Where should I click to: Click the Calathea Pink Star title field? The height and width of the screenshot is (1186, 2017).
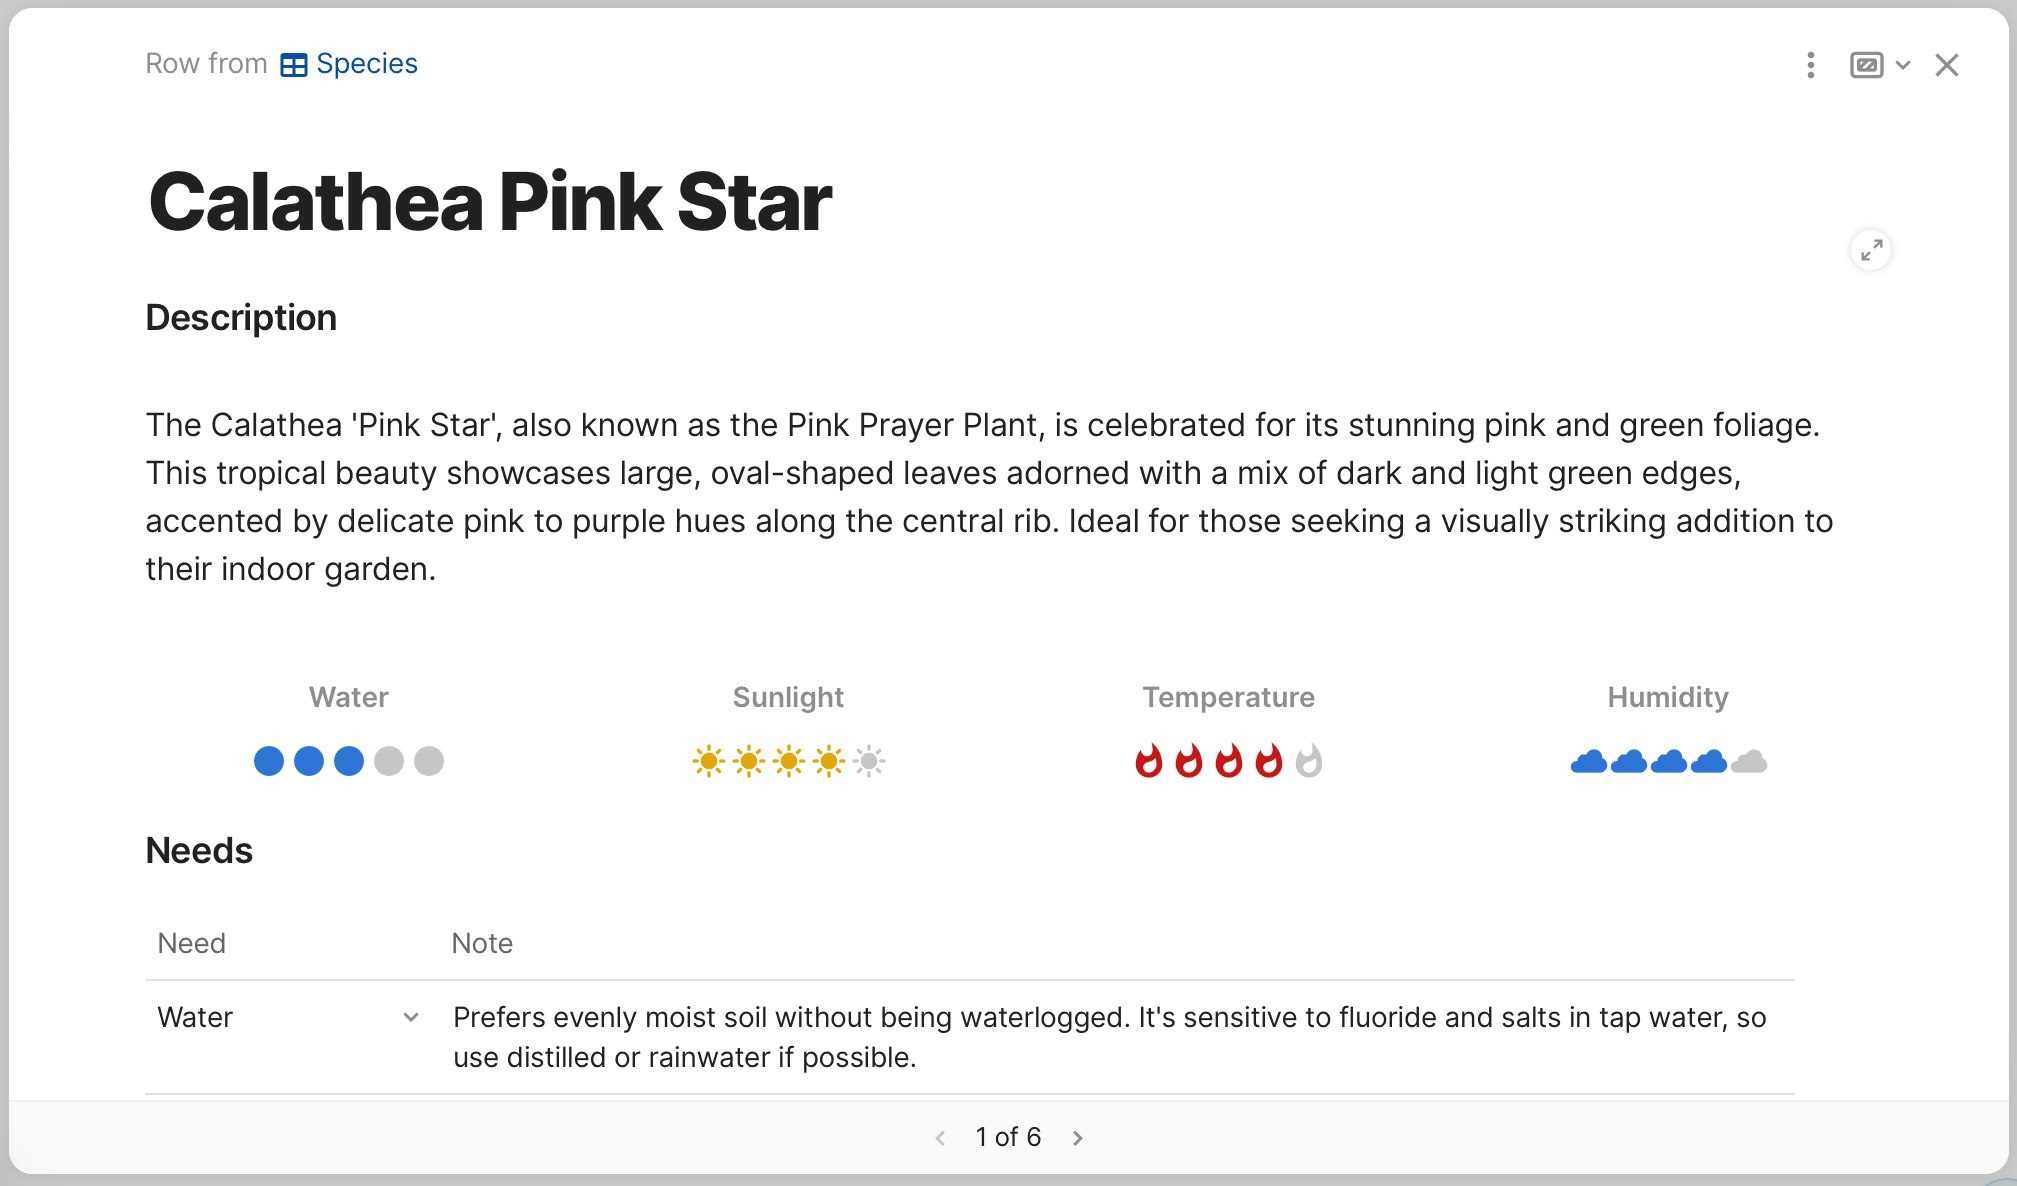tap(490, 202)
